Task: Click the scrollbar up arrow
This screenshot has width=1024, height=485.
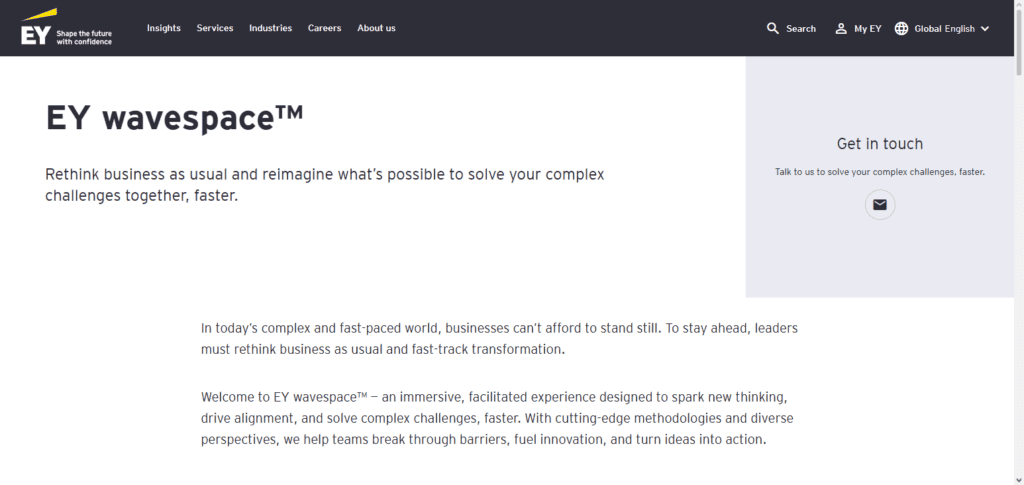Action: (x=1019, y=4)
